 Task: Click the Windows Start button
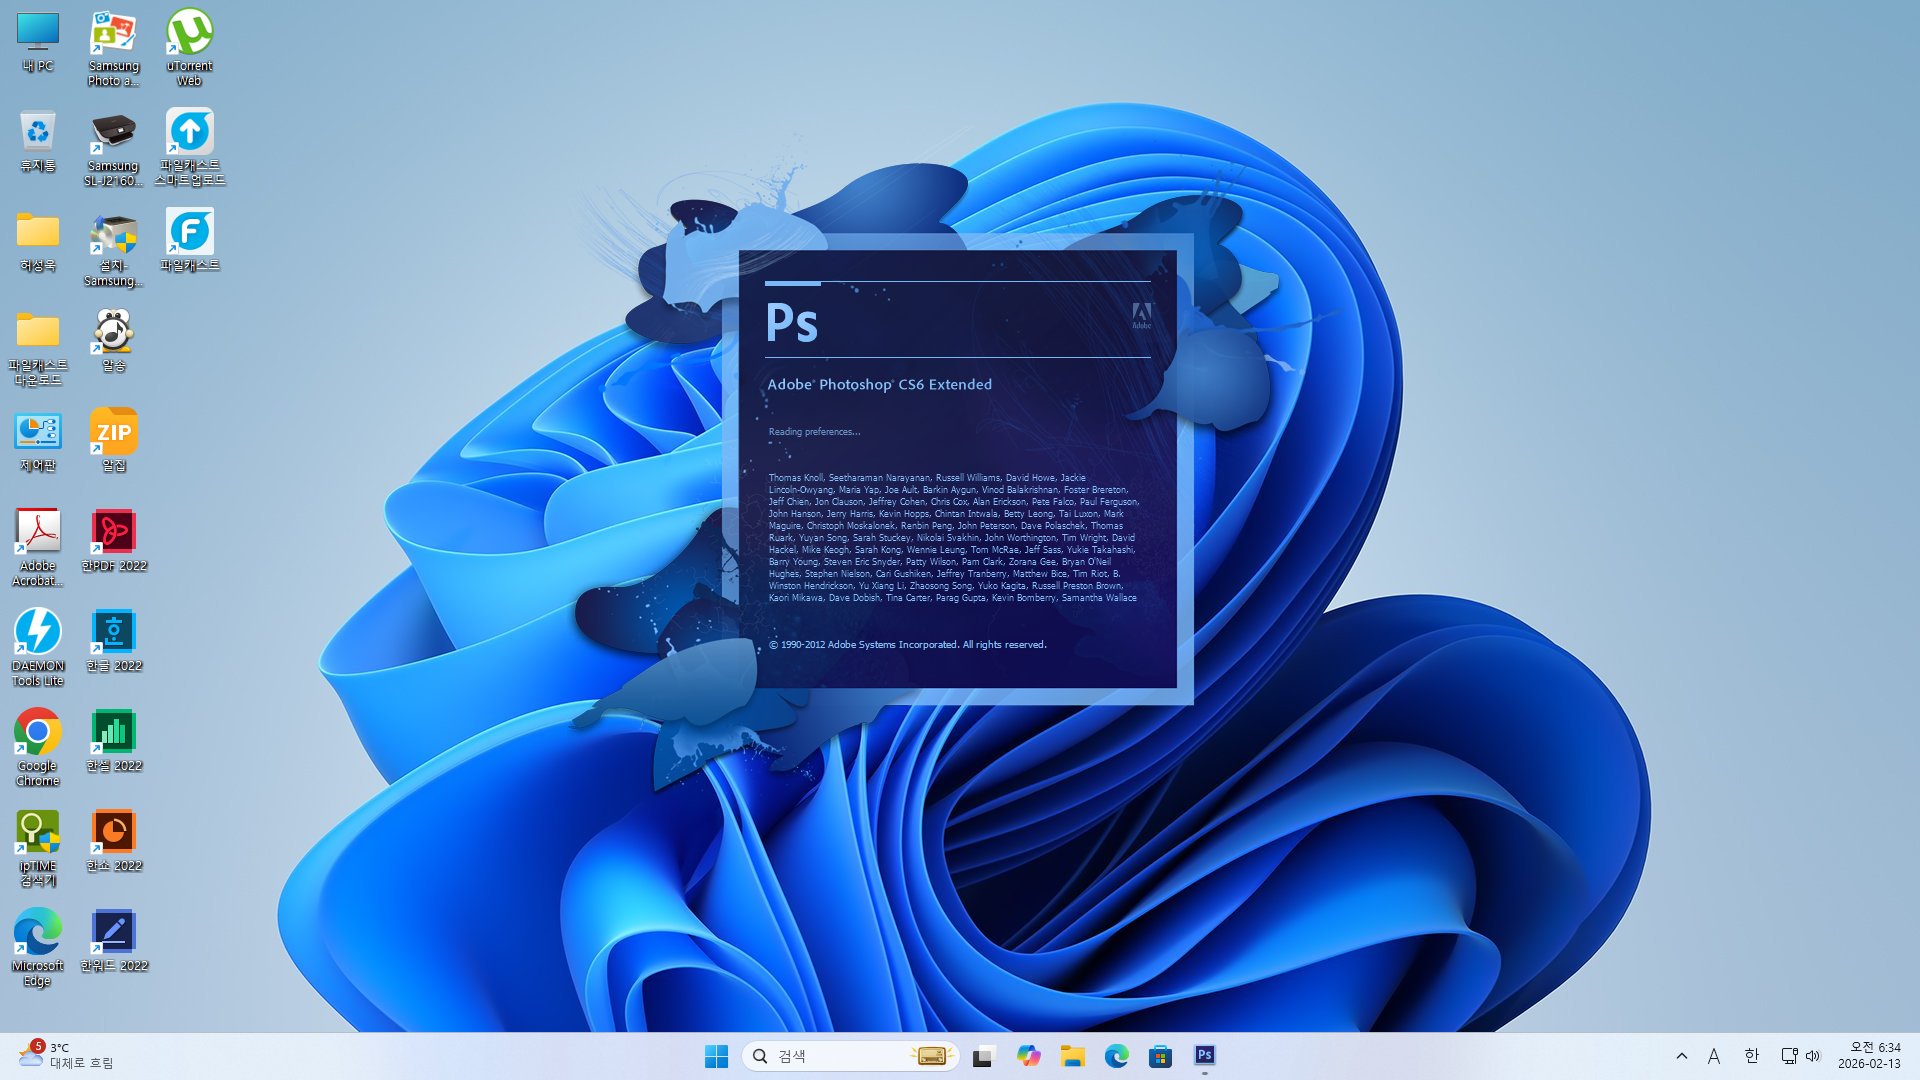(716, 1056)
